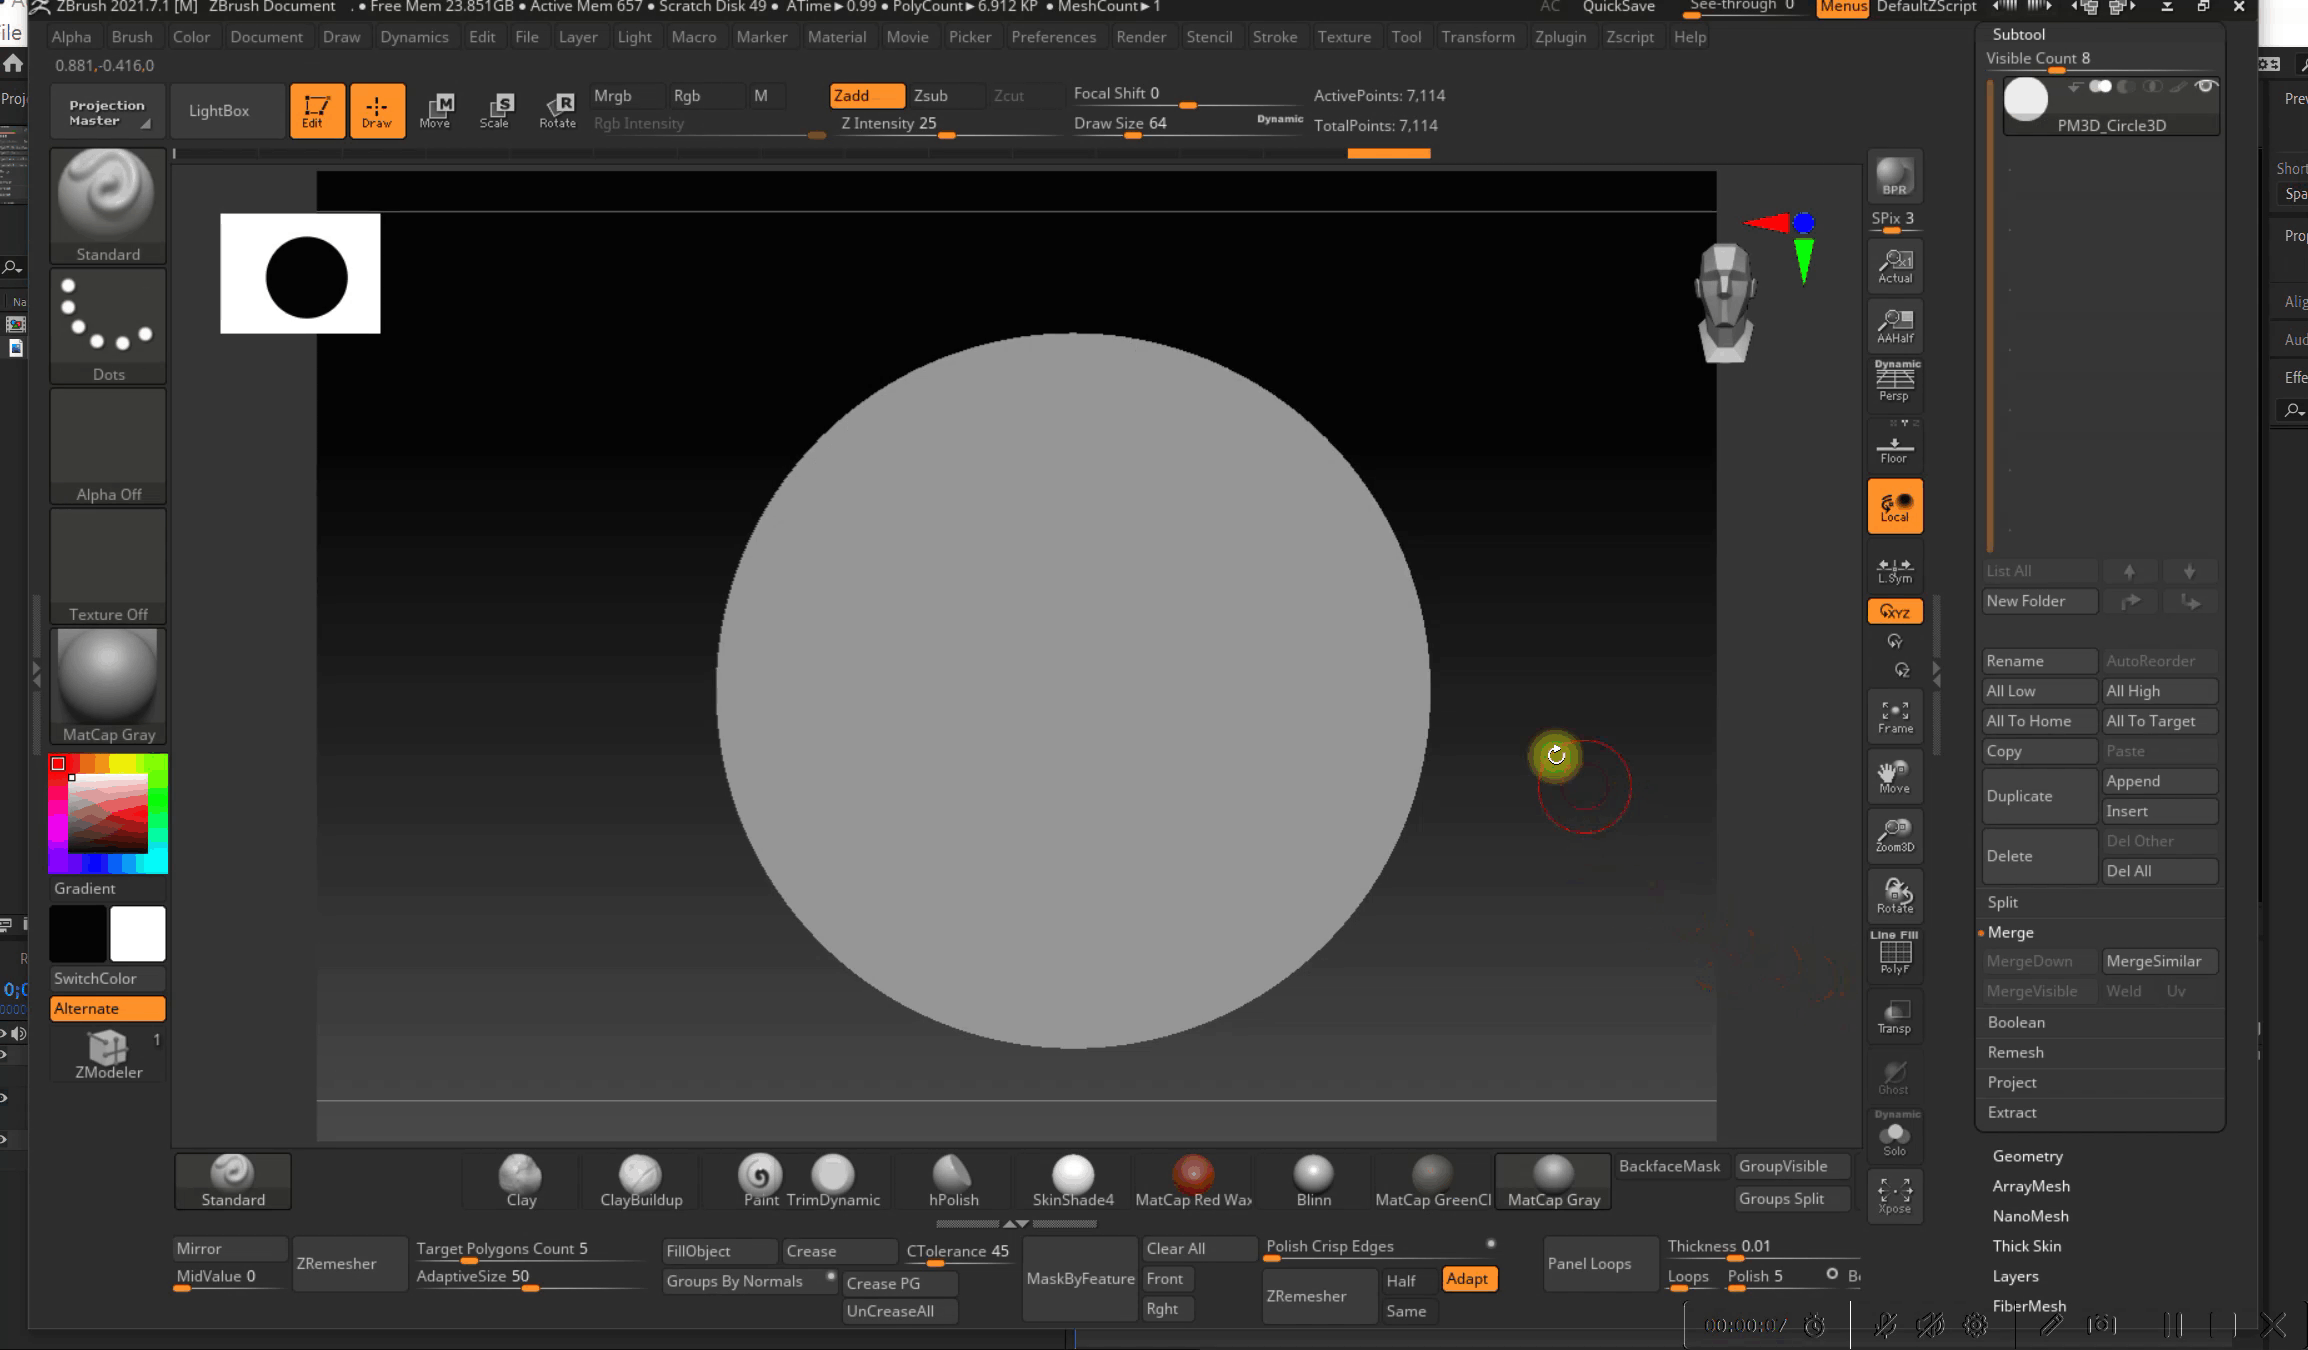Viewport: 2308px width, 1350px height.
Task: Expand the Boolean subtool section
Action: (2016, 1022)
